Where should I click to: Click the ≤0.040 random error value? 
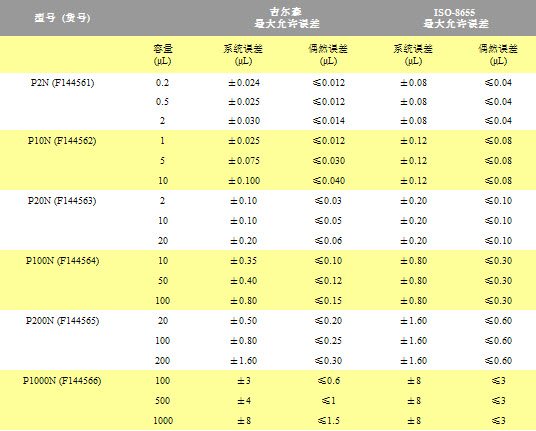[x=329, y=180]
